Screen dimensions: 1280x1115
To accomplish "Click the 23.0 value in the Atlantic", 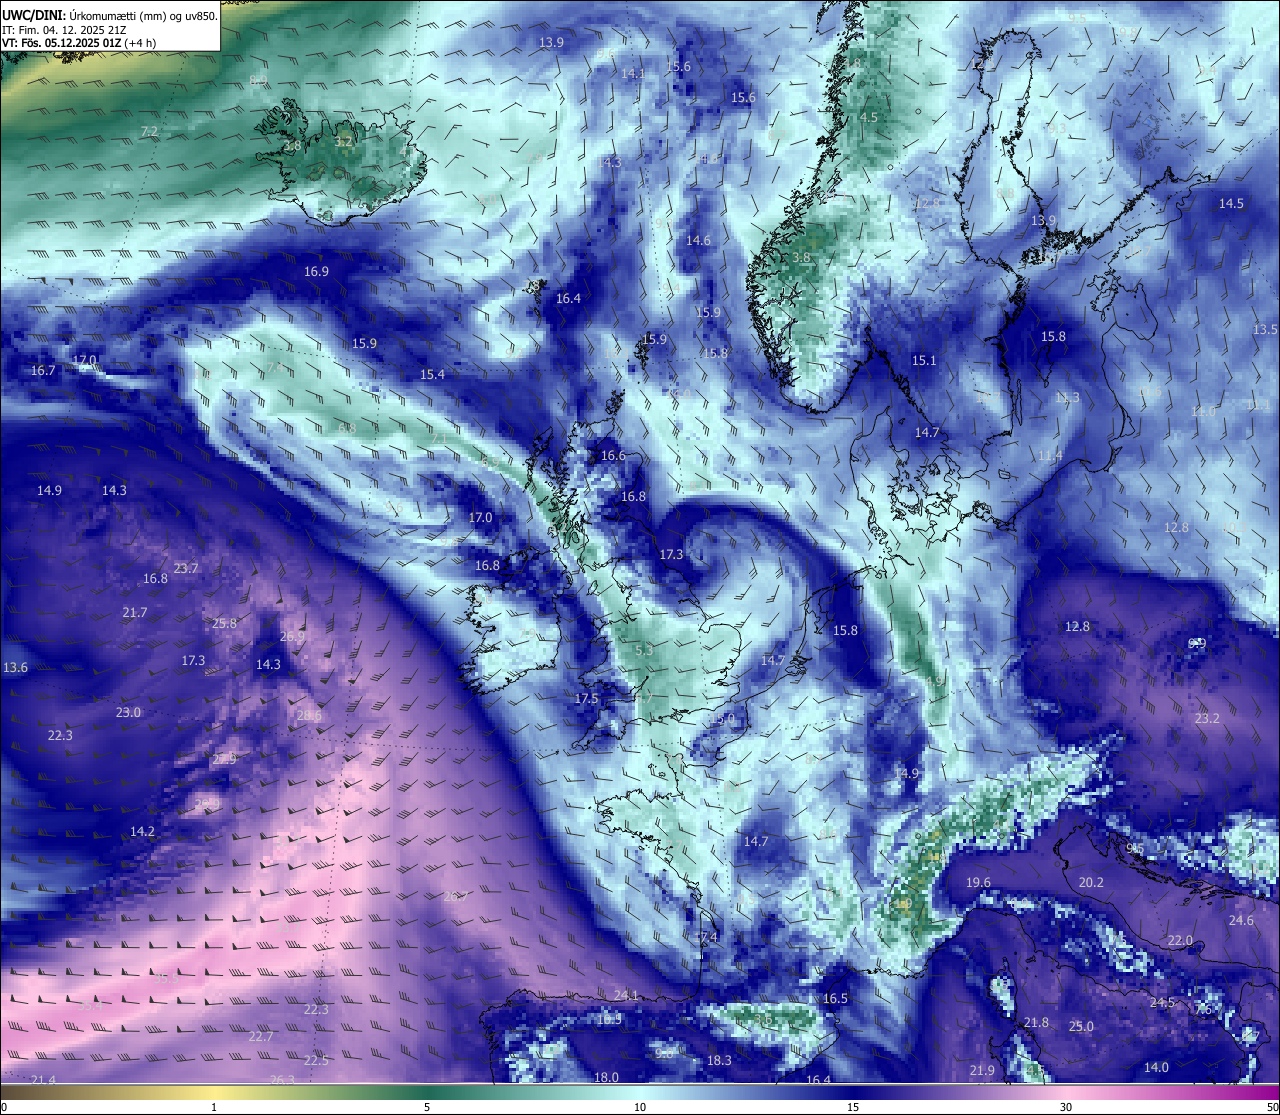I will click(128, 712).
